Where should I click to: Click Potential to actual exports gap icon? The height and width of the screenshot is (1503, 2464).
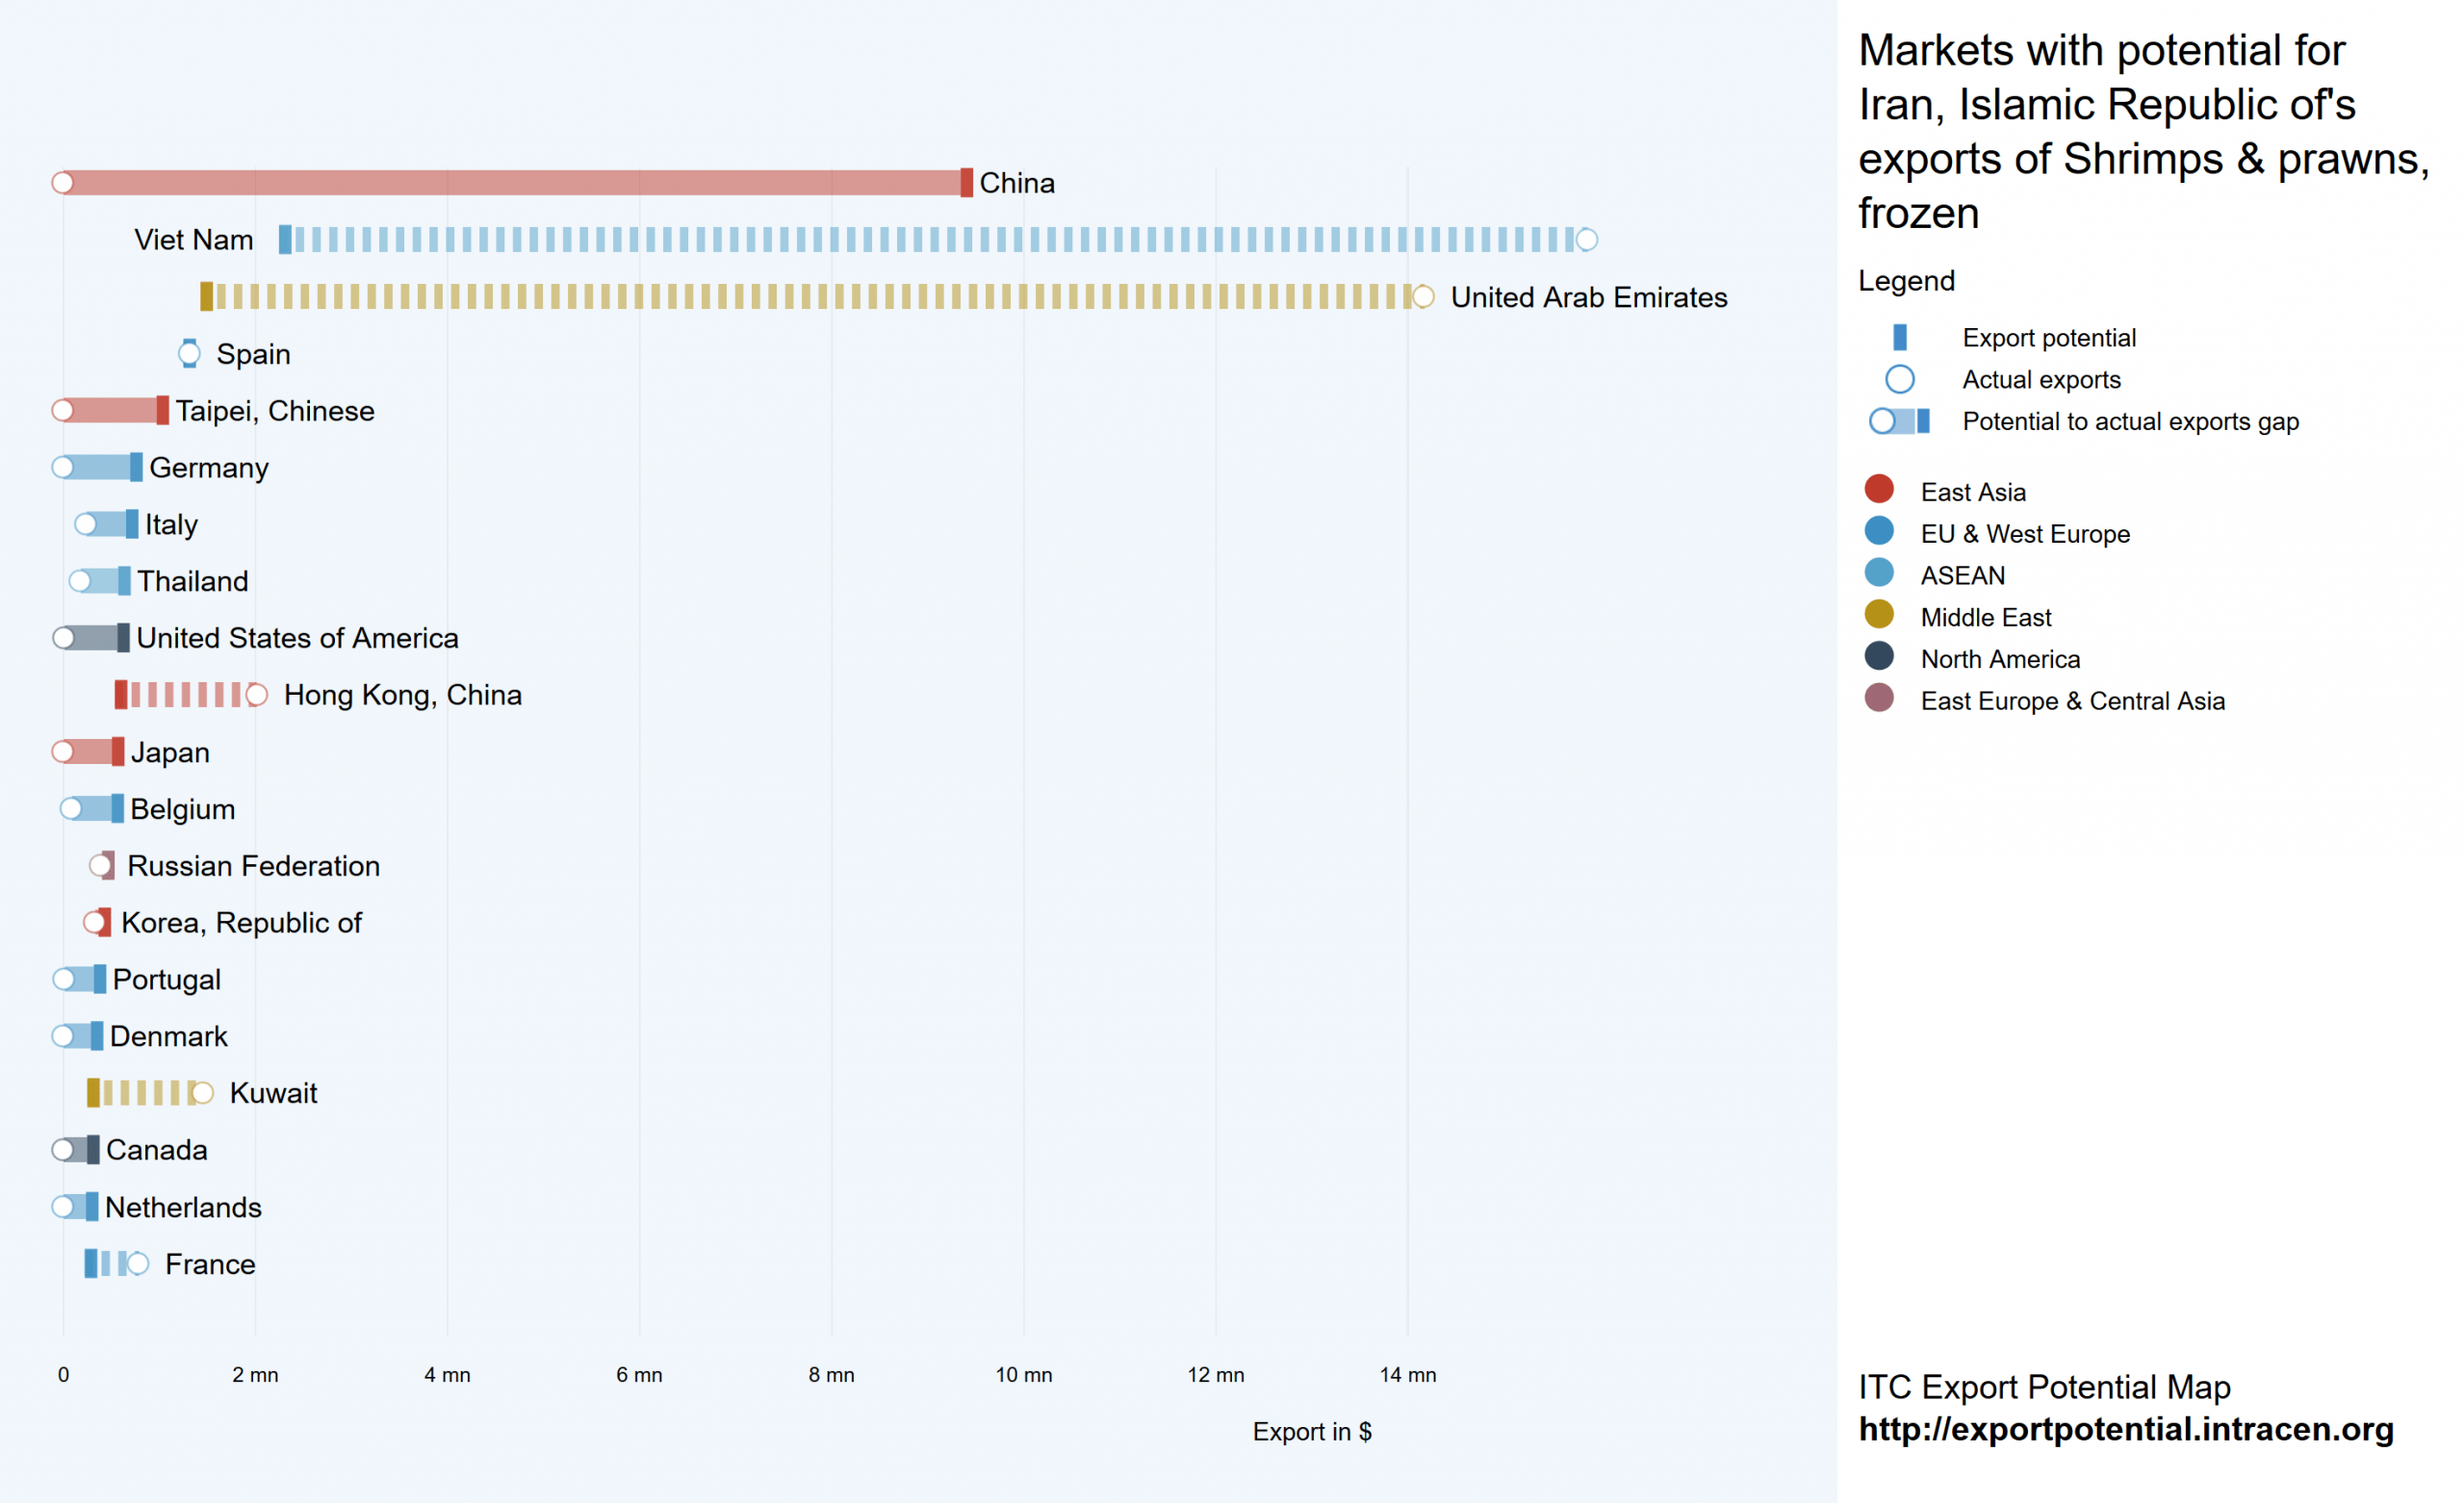point(1899,422)
